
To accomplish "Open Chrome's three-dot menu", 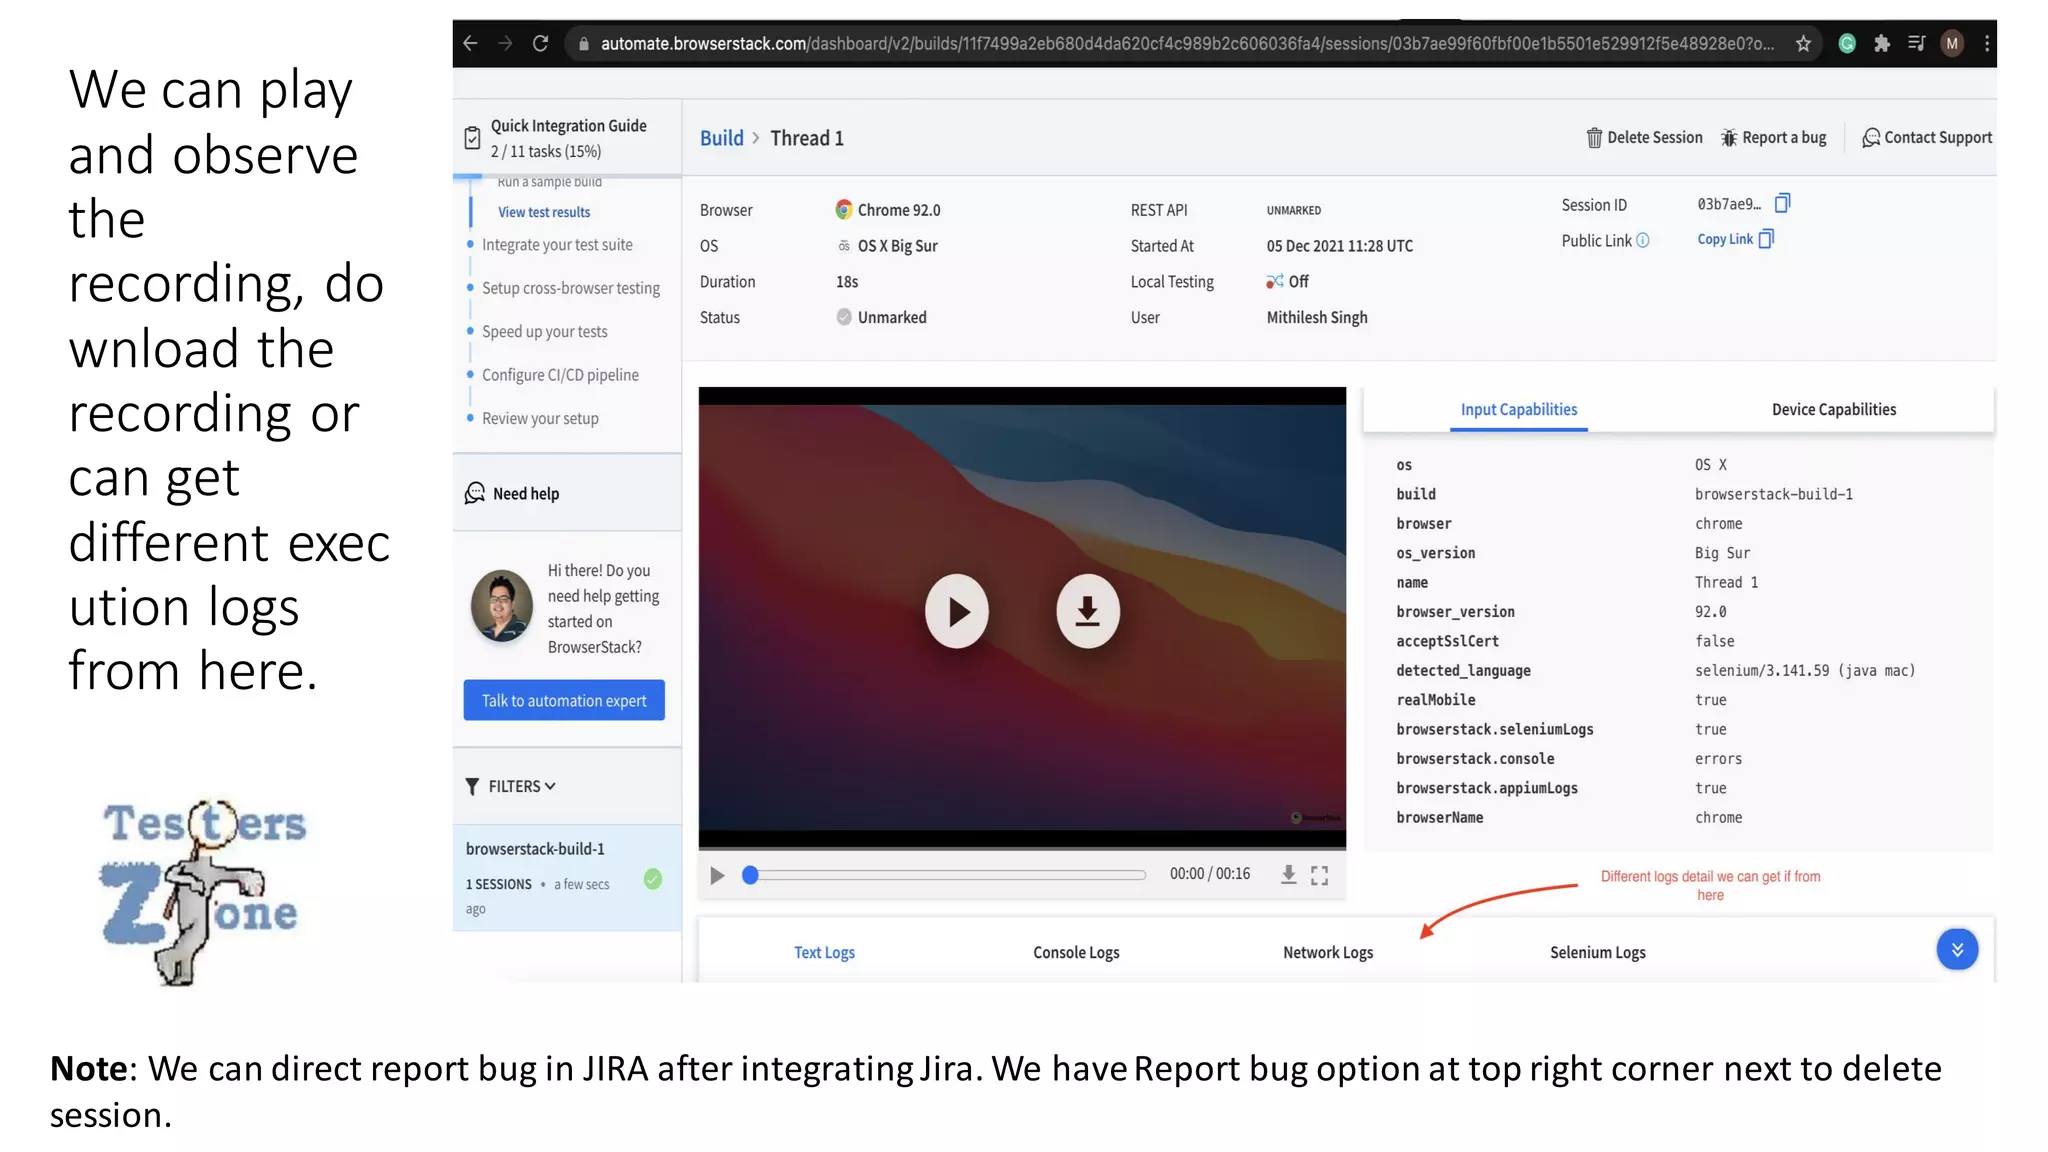I will pos(1986,43).
